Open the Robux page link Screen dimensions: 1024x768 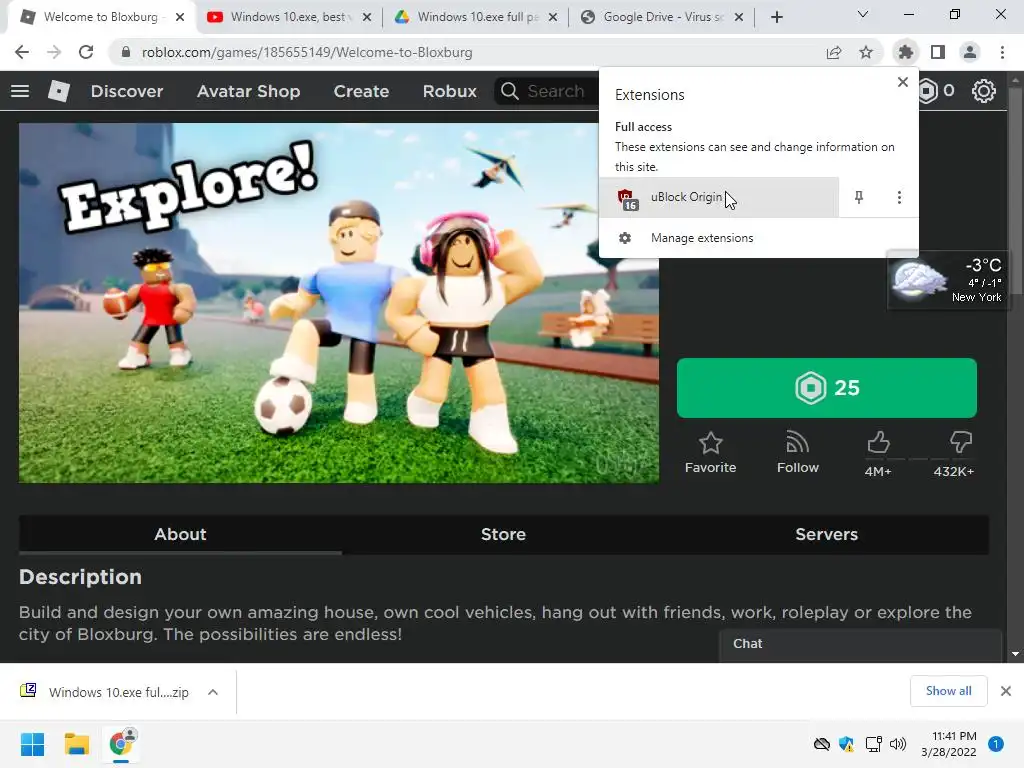(450, 91)
